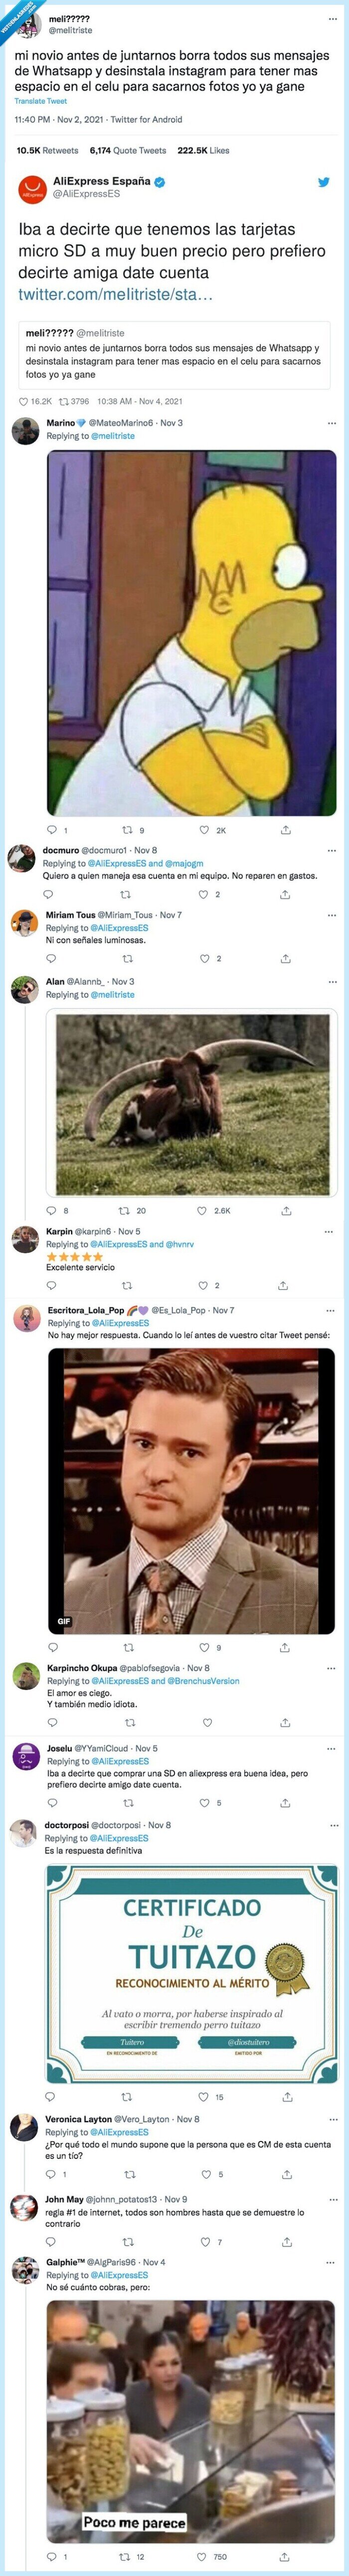Screen dimensions: 349x2576
Task: Open the twitter.com/melitriste link in AliExpress tweet
Action: [x=116, y=295]
